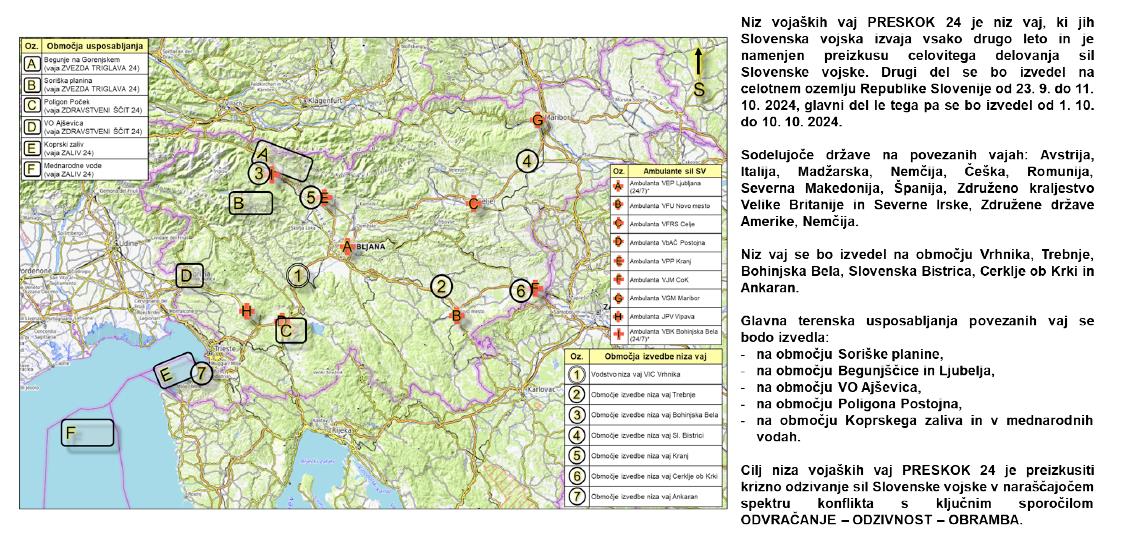Click legend cross for Ambulanta VFU Novo mesto
This screenshot has height=558, width=1121.
coord(618,205)
